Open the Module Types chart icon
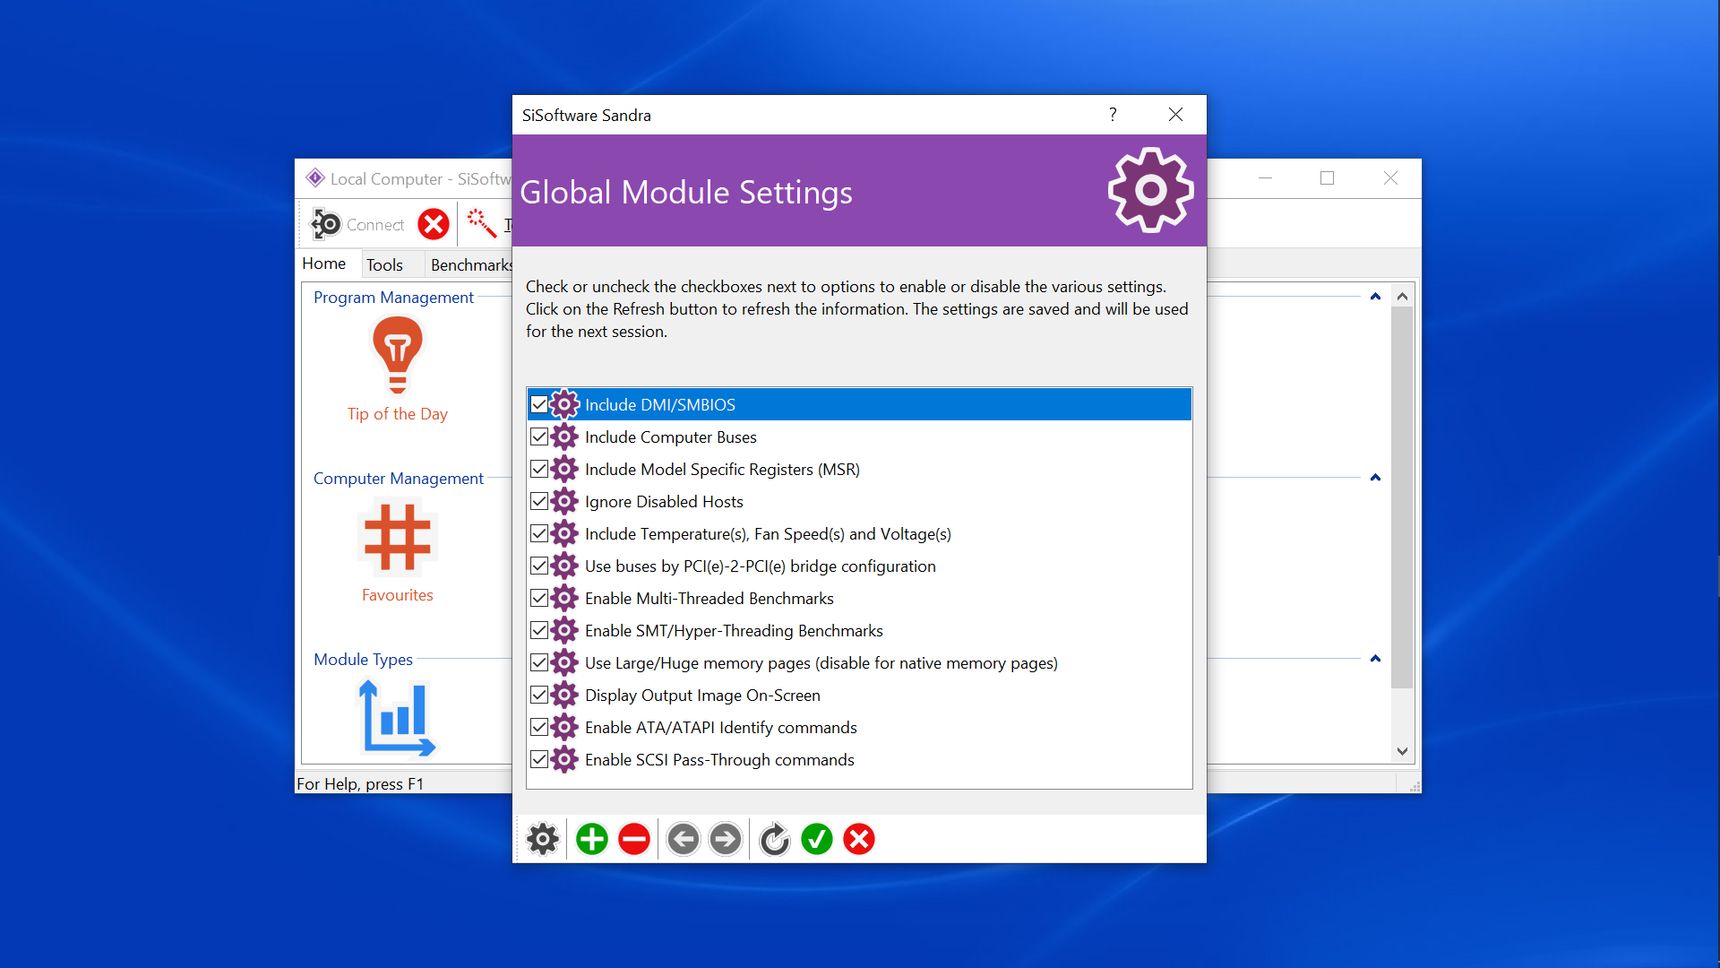 [x=397, y=718]
